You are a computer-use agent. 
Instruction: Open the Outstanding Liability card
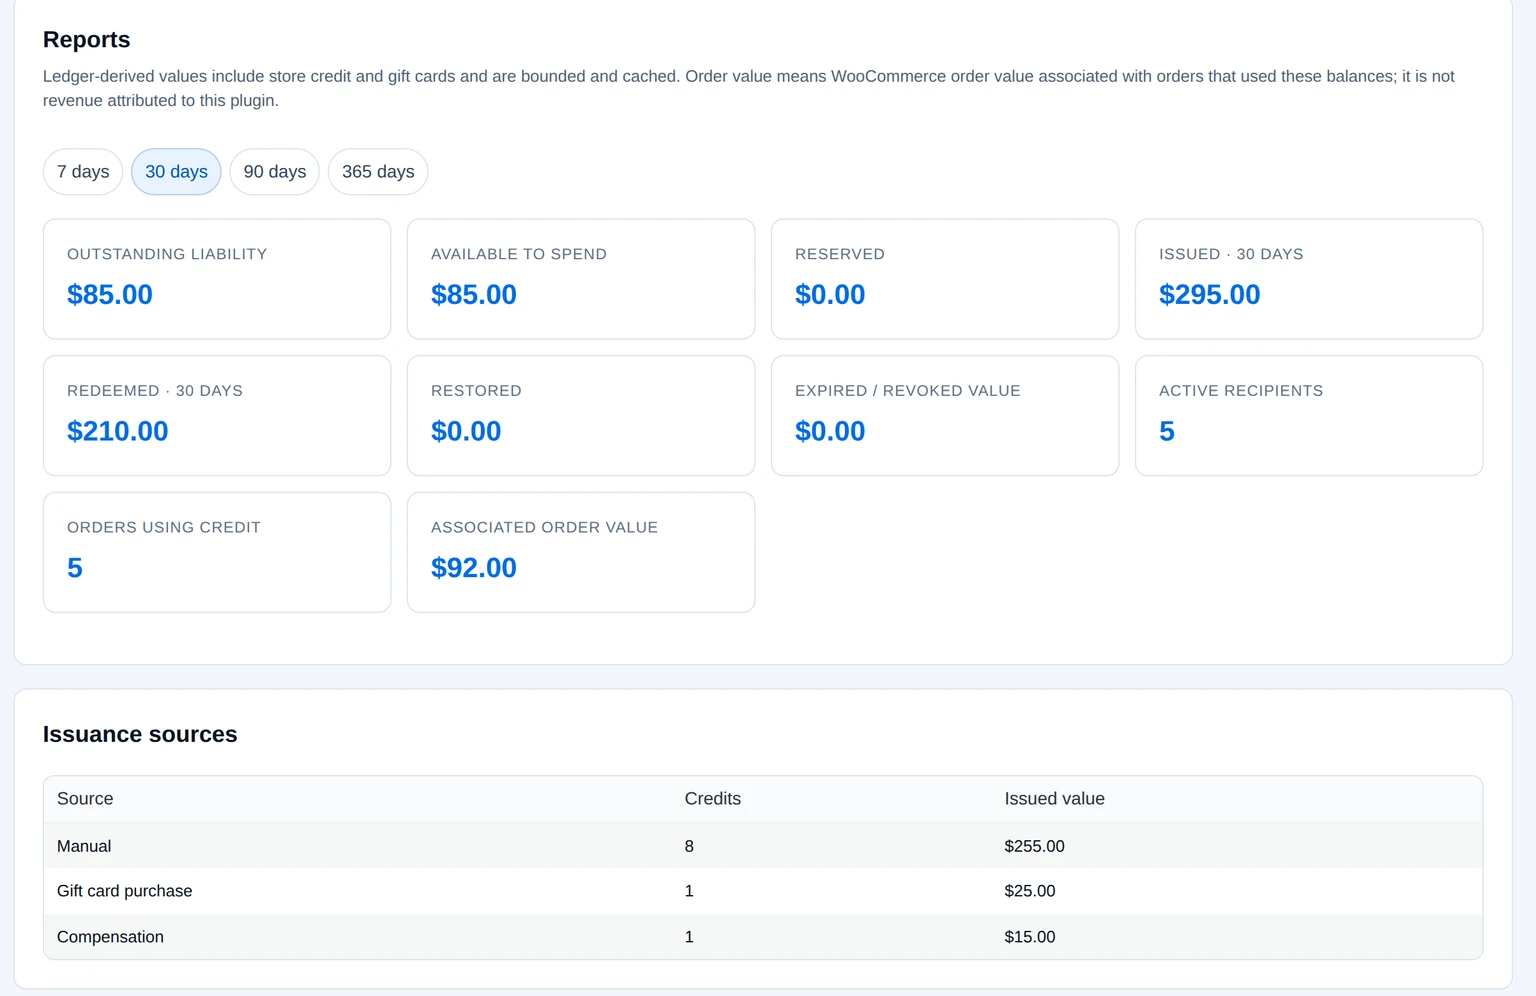pyautogui.click(x=217, y=279)
